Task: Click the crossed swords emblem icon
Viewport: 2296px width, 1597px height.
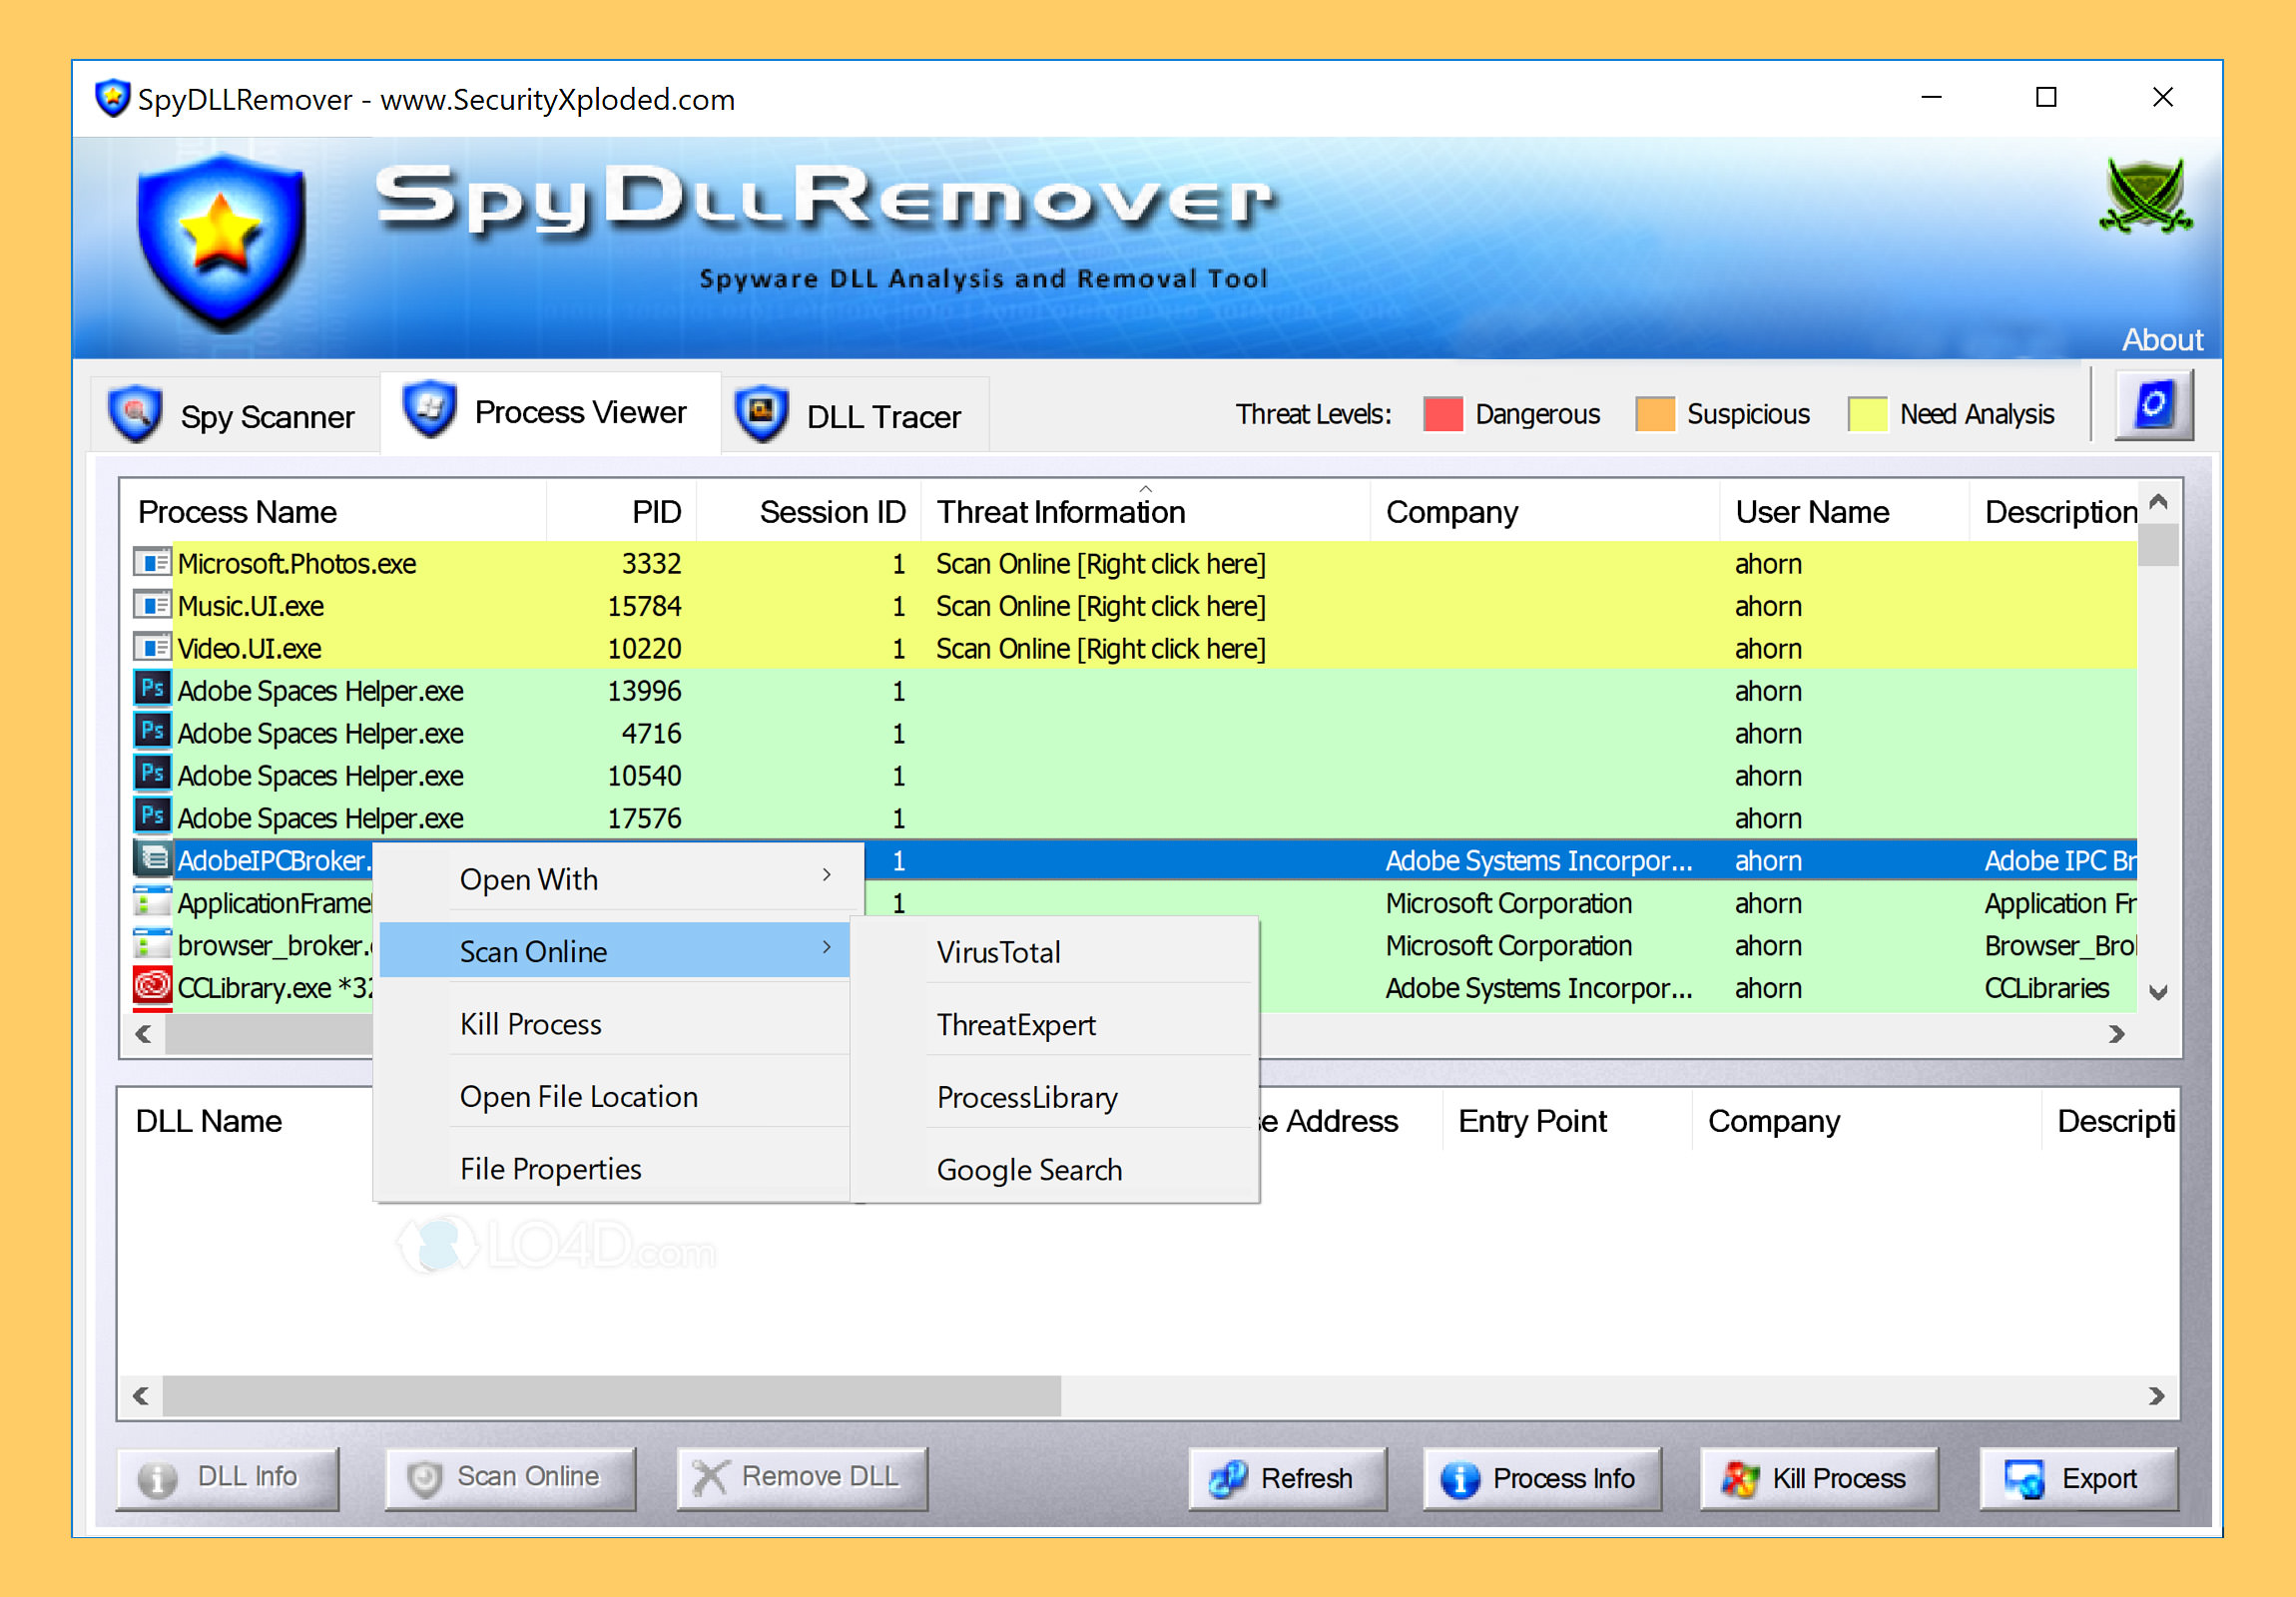Action: click(2146, 195)
